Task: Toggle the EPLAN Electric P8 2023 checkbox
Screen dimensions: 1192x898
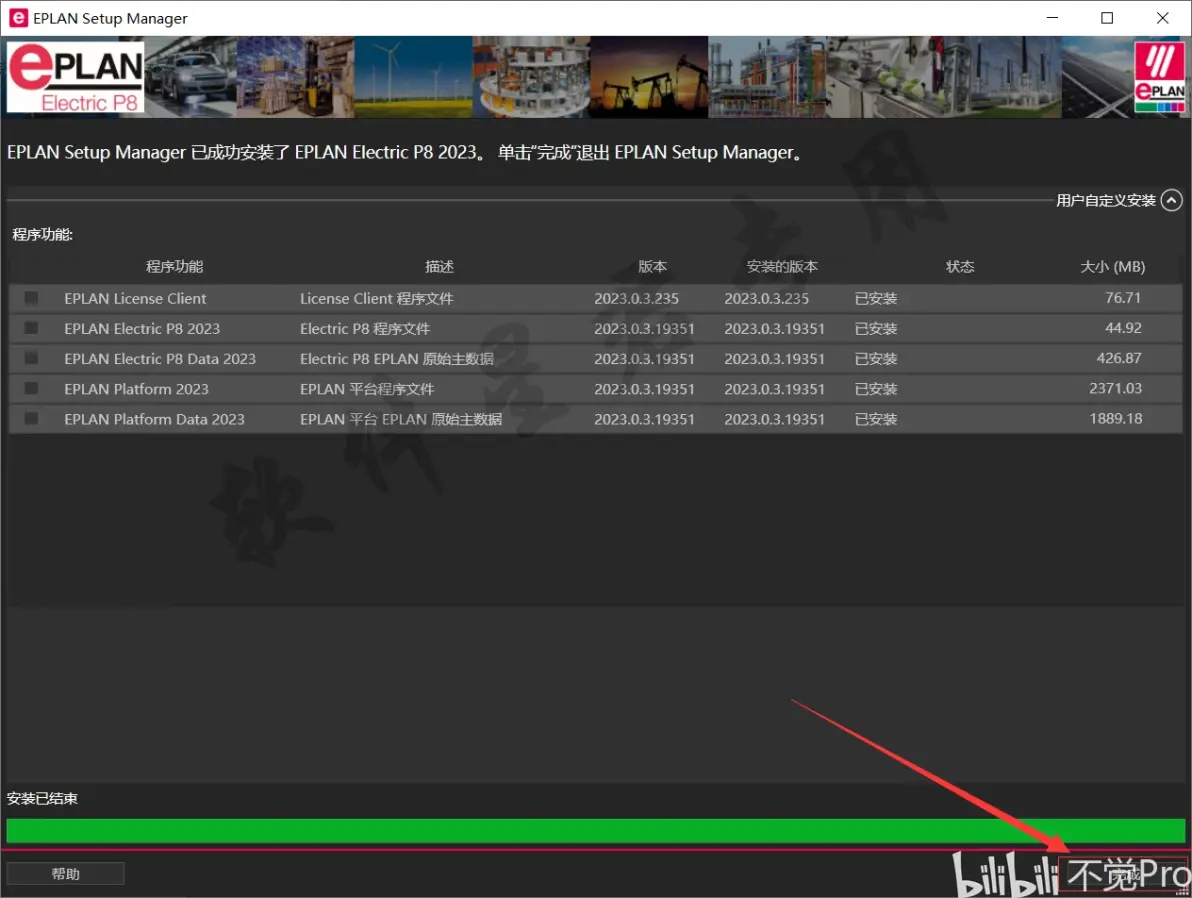Action: coord(31,328)
